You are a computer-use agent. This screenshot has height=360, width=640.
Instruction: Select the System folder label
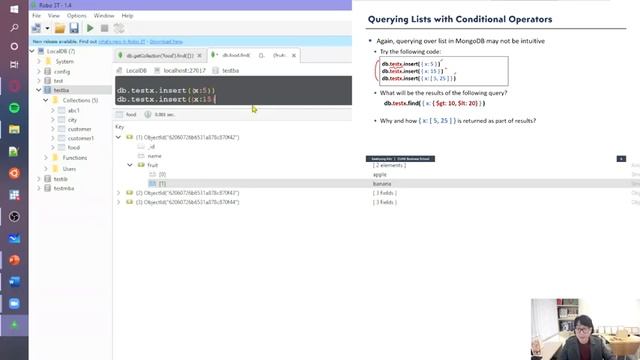coord(64,61)
